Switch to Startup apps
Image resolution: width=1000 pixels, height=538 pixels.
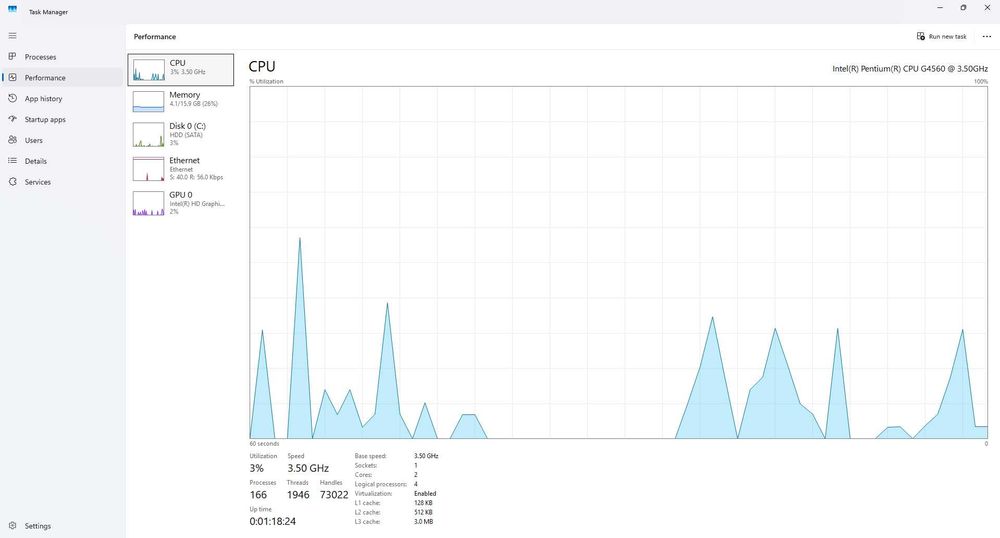pyautogui.click(x=45, y=119)
